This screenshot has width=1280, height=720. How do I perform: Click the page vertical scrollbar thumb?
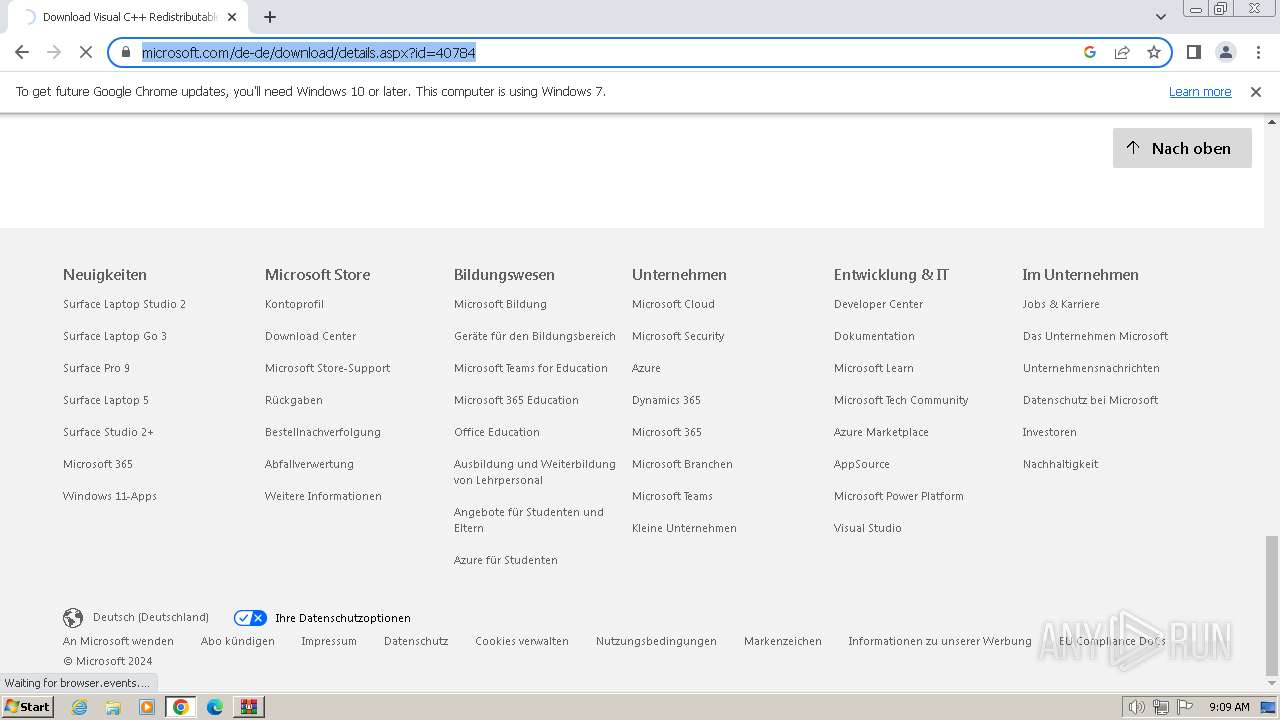point(1272,606)
